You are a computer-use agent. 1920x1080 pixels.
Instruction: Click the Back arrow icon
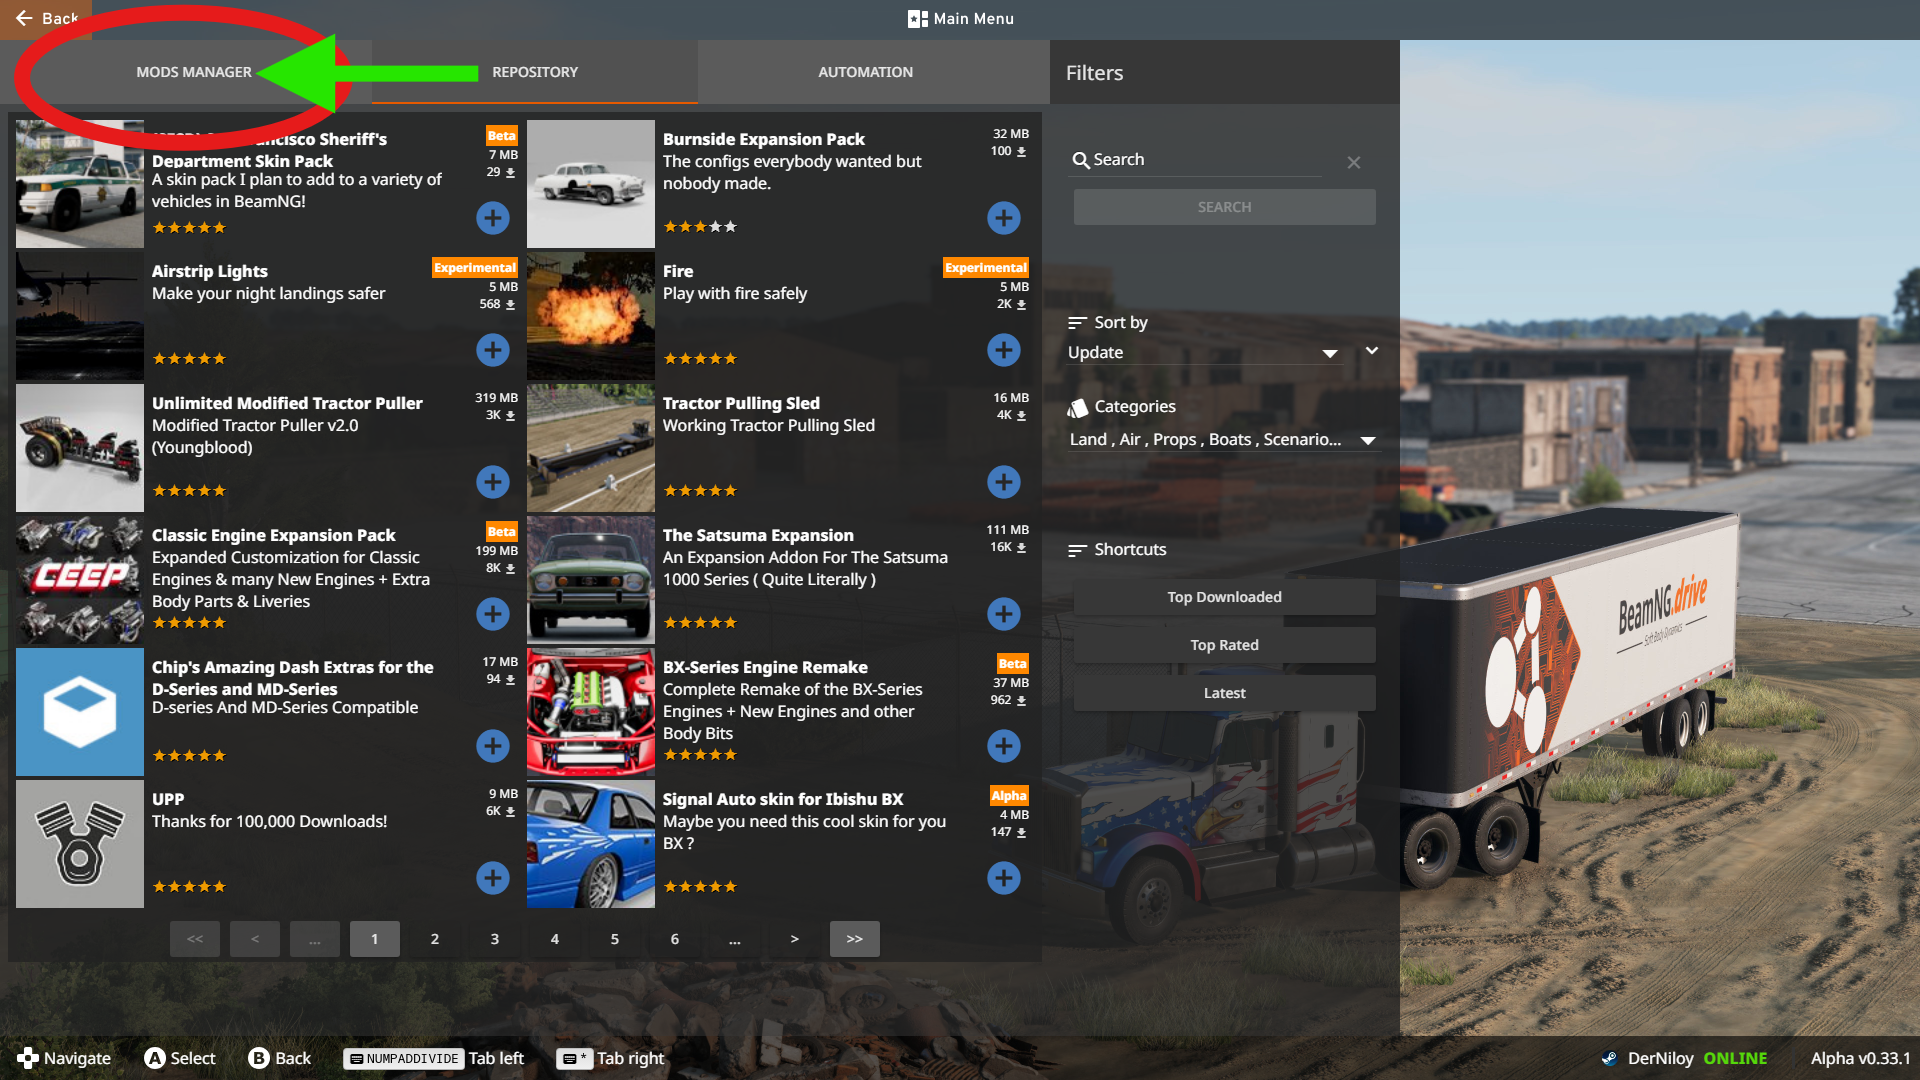(x=24, y=18)
